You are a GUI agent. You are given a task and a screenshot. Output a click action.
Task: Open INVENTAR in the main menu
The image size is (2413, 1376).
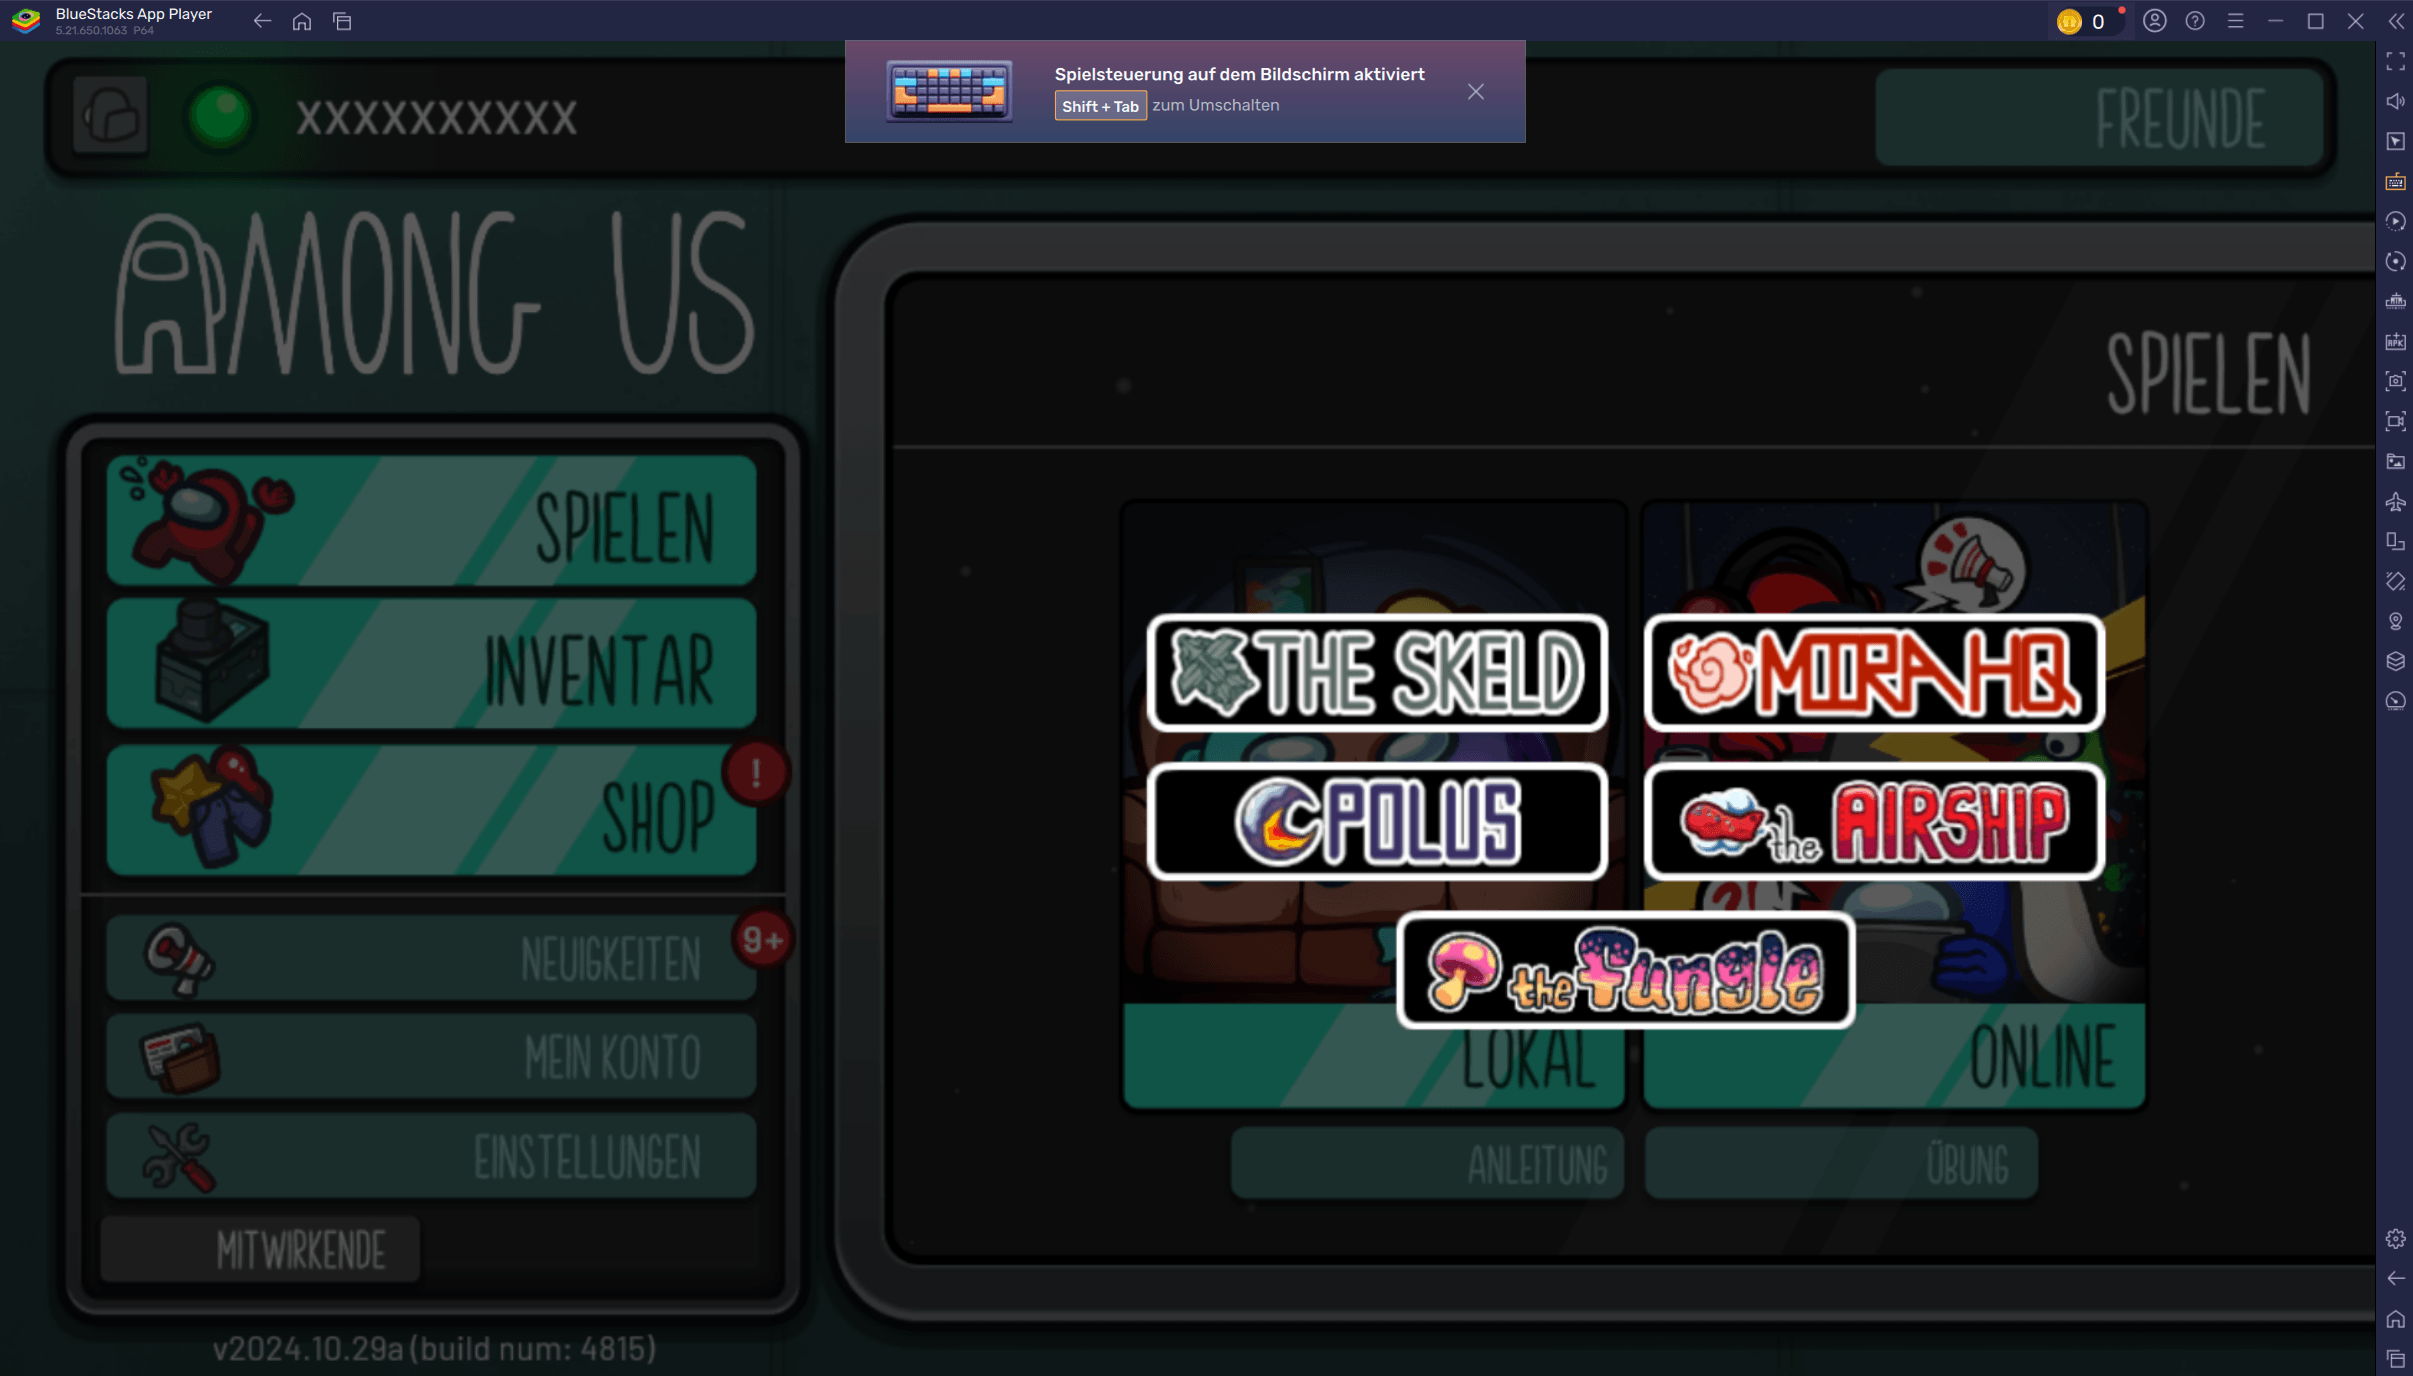pos(432,664)
